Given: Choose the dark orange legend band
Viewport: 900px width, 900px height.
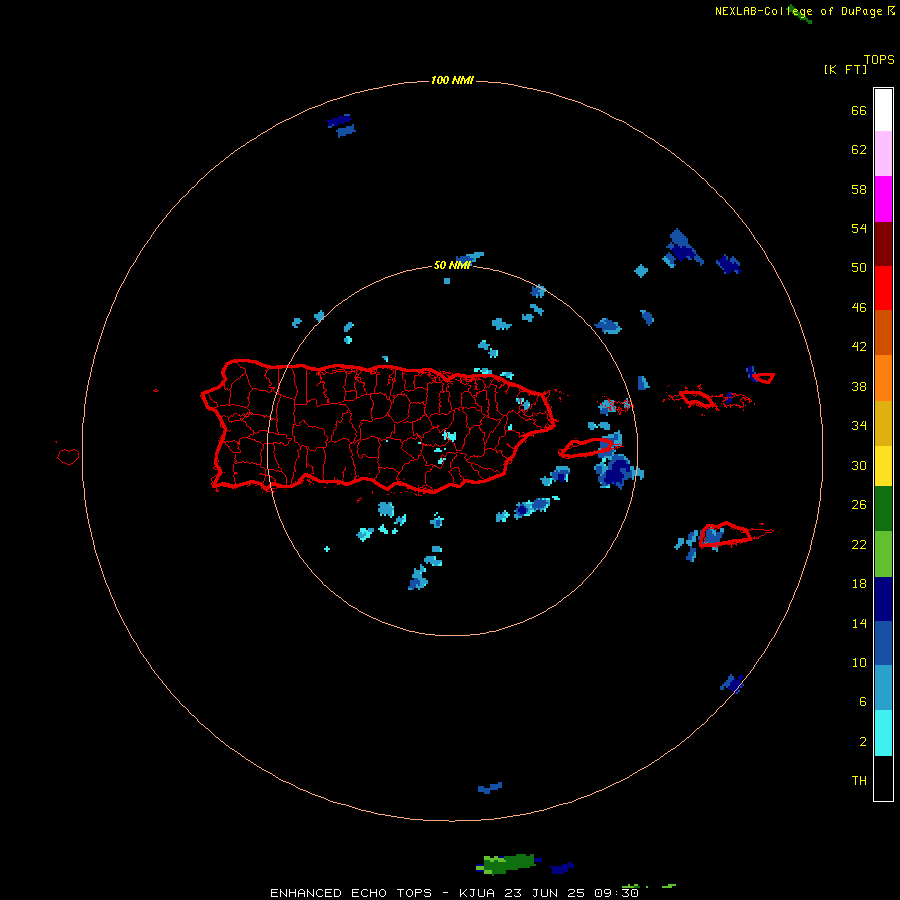Looking at the screenshot, I should pyautogui.click(x=883, y=332).
